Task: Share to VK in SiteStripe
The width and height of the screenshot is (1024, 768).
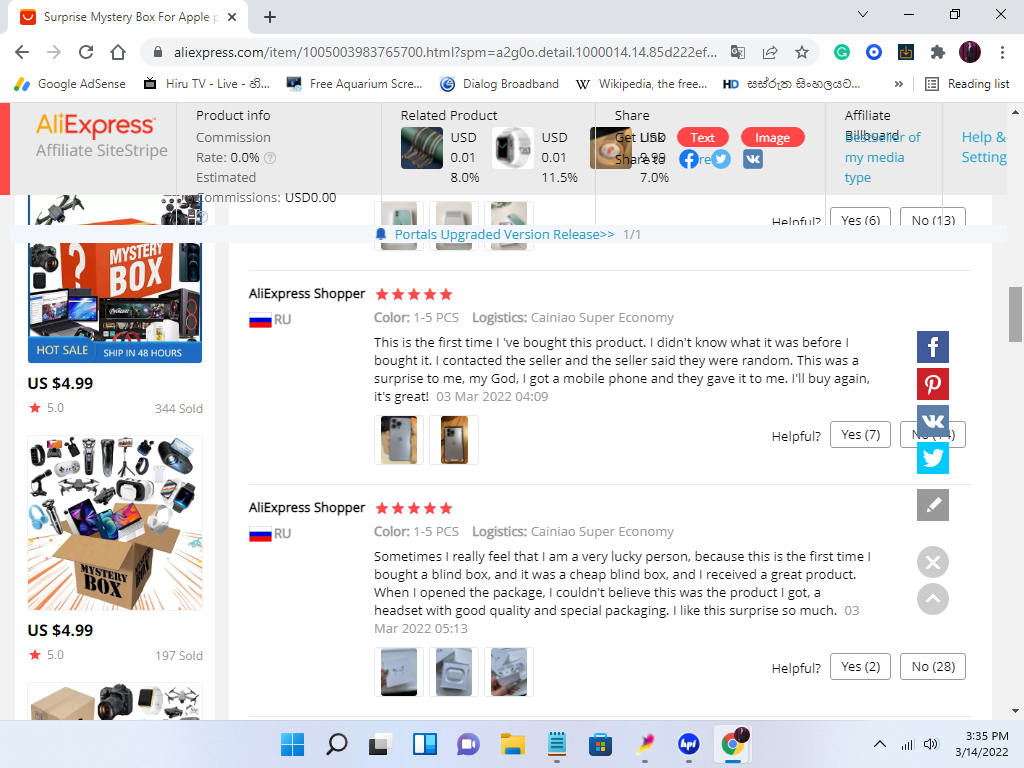Action: (753, 159)
